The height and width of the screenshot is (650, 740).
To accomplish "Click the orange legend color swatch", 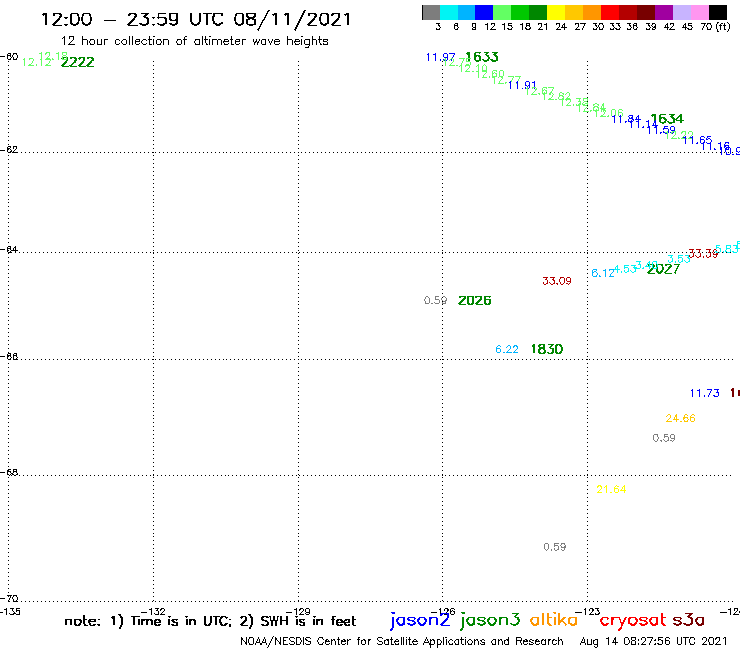I will tap(592, 12).
